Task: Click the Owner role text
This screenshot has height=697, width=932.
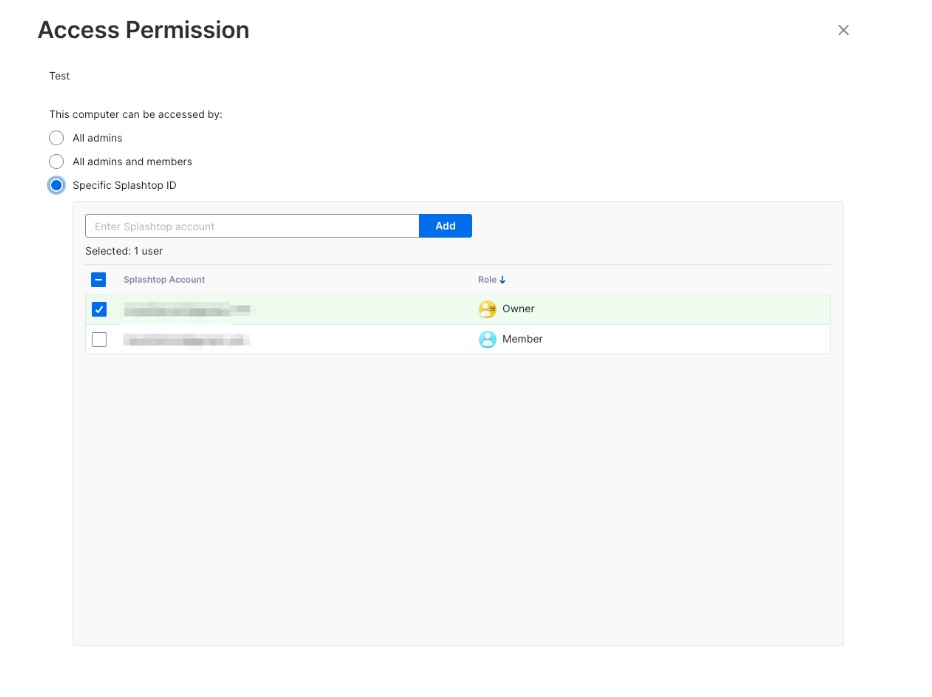Action: (x=518, y=309)
